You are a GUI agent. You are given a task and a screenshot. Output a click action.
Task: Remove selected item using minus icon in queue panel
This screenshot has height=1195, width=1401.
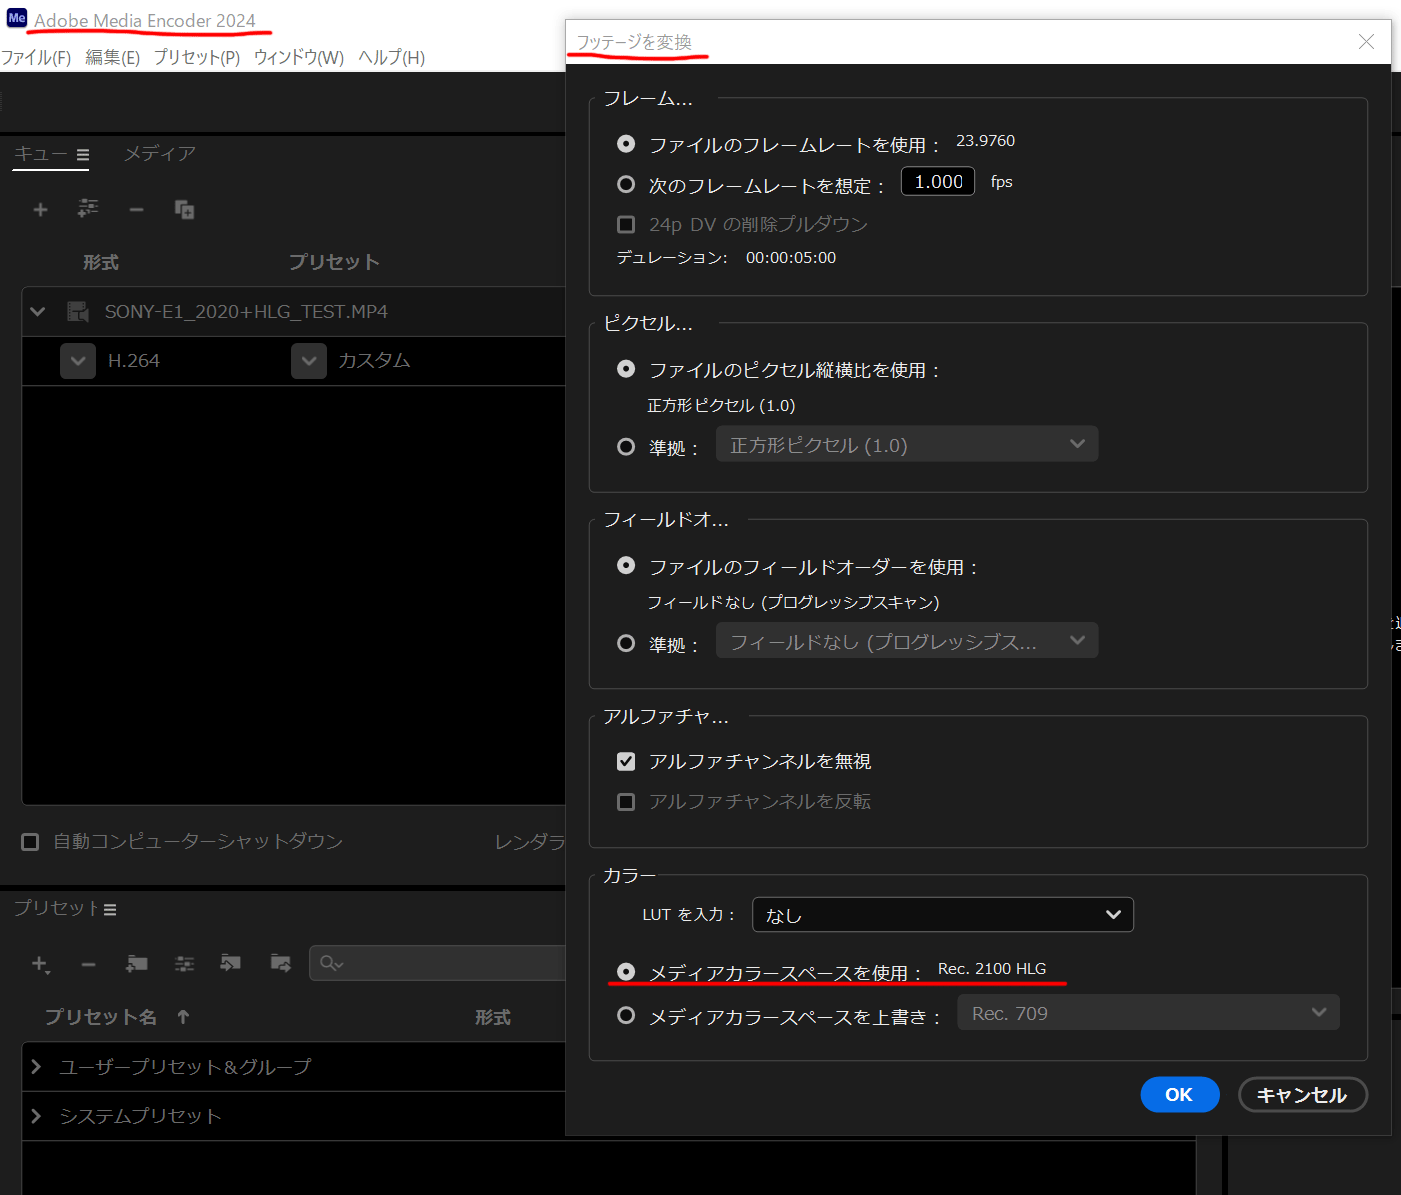coord(136,209)
